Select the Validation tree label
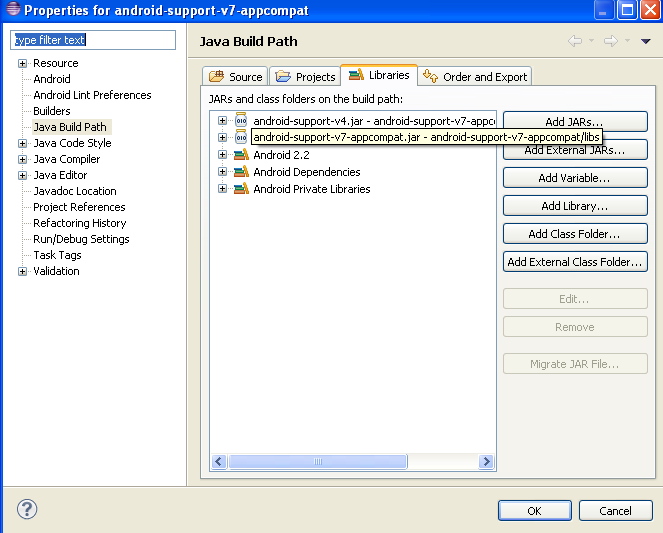Screen dimensions: 663x533 coord(56,271)
